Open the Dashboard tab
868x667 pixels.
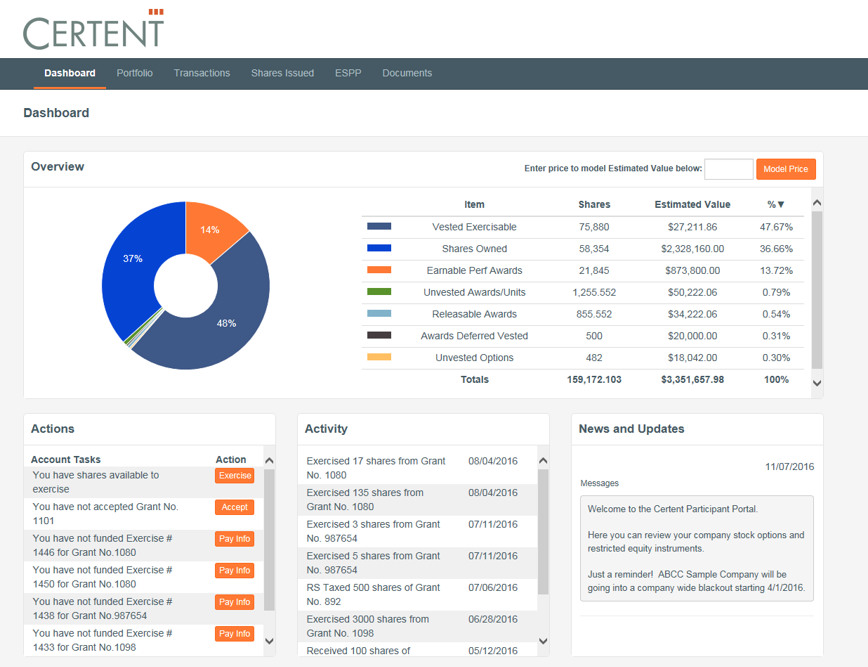coord(70,73)
